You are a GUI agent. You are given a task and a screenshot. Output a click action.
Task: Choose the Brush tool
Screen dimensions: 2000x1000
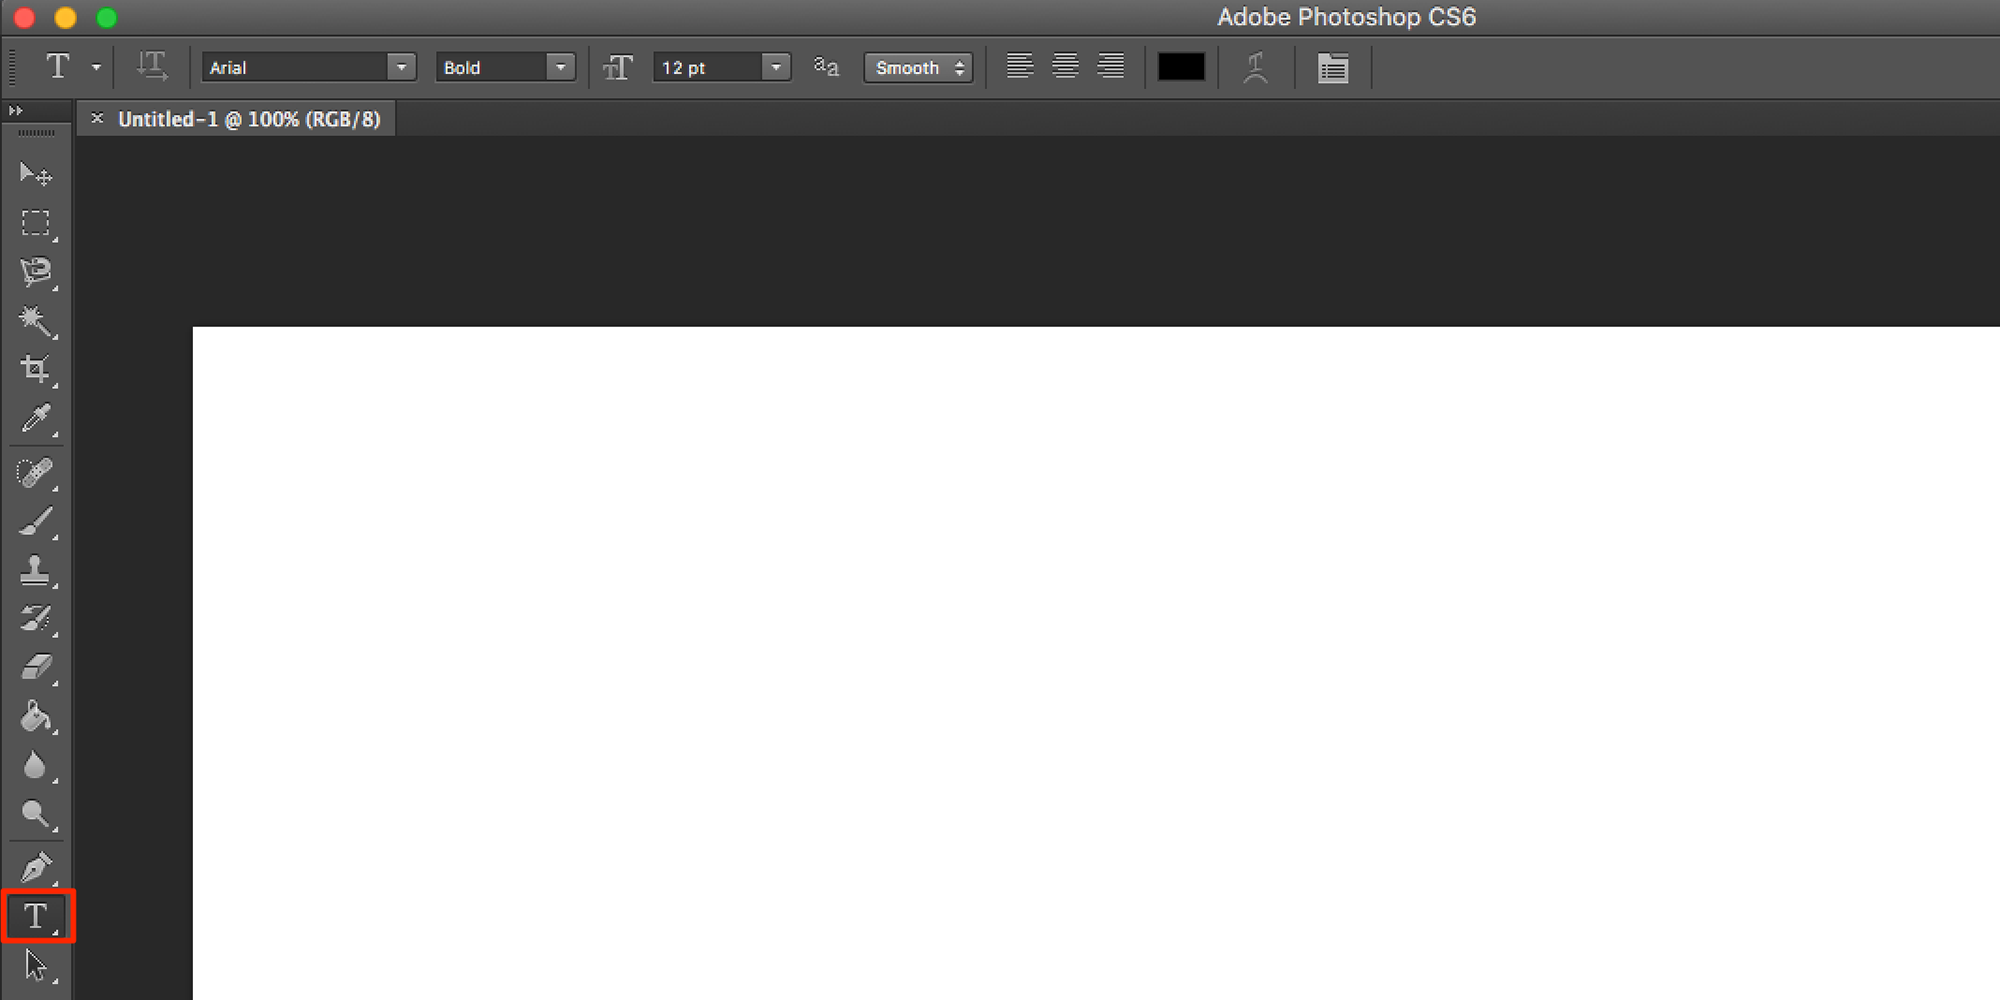pos(36,520)
